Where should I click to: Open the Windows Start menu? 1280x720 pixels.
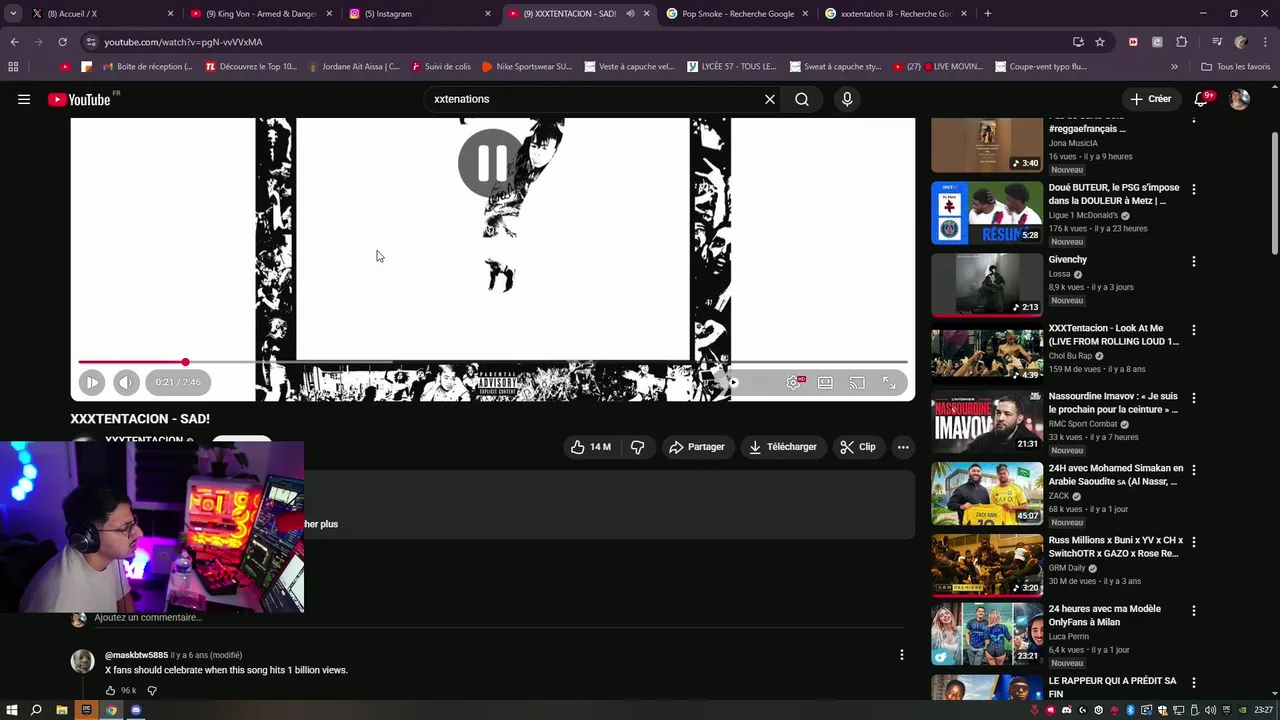click(12, 710)
